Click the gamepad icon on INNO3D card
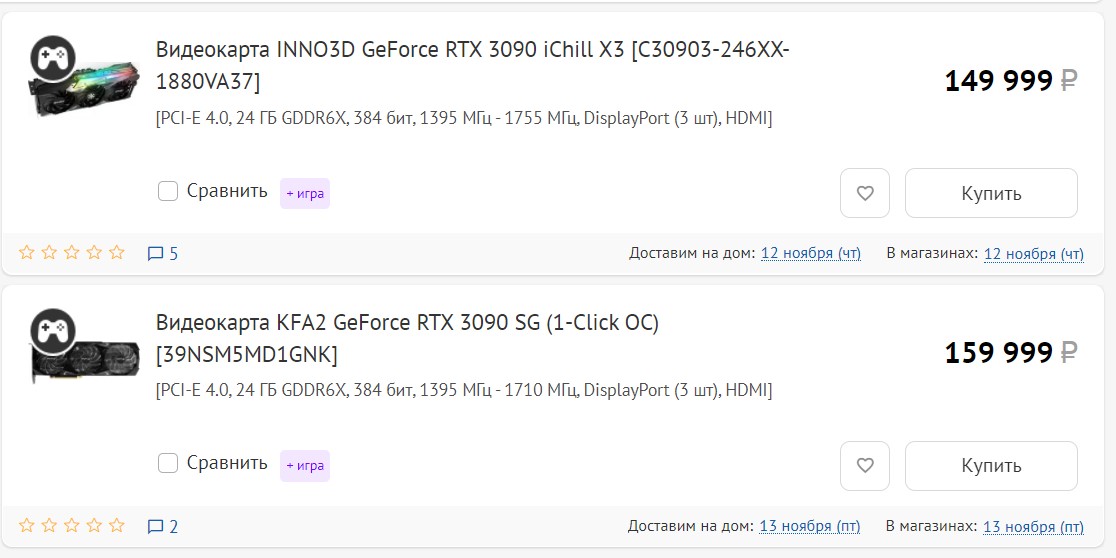 (x=48, y=56)
